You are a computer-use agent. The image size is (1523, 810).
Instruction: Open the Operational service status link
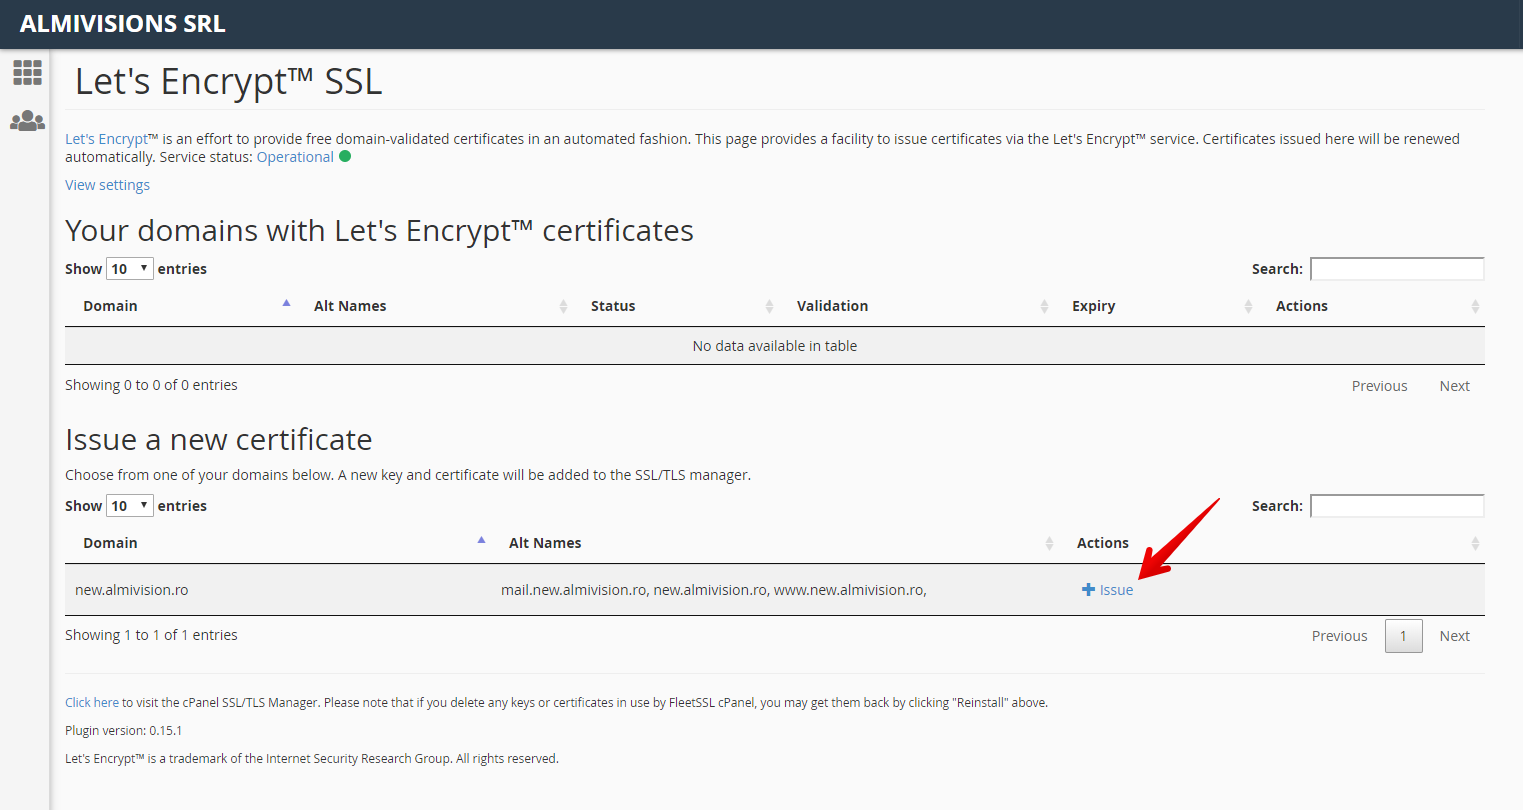pos(295,157)
